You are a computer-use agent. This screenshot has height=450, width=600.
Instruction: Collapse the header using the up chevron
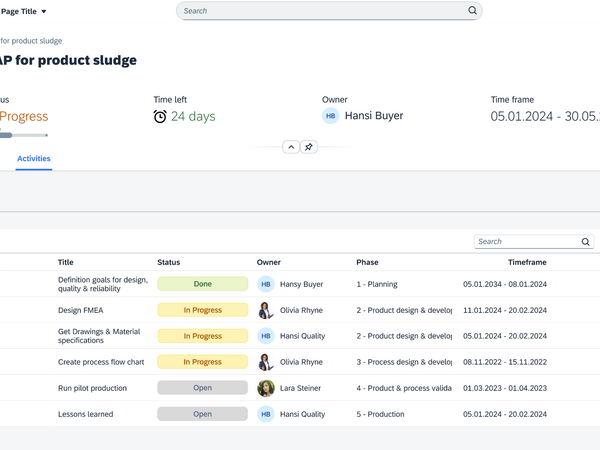[290, 147]
